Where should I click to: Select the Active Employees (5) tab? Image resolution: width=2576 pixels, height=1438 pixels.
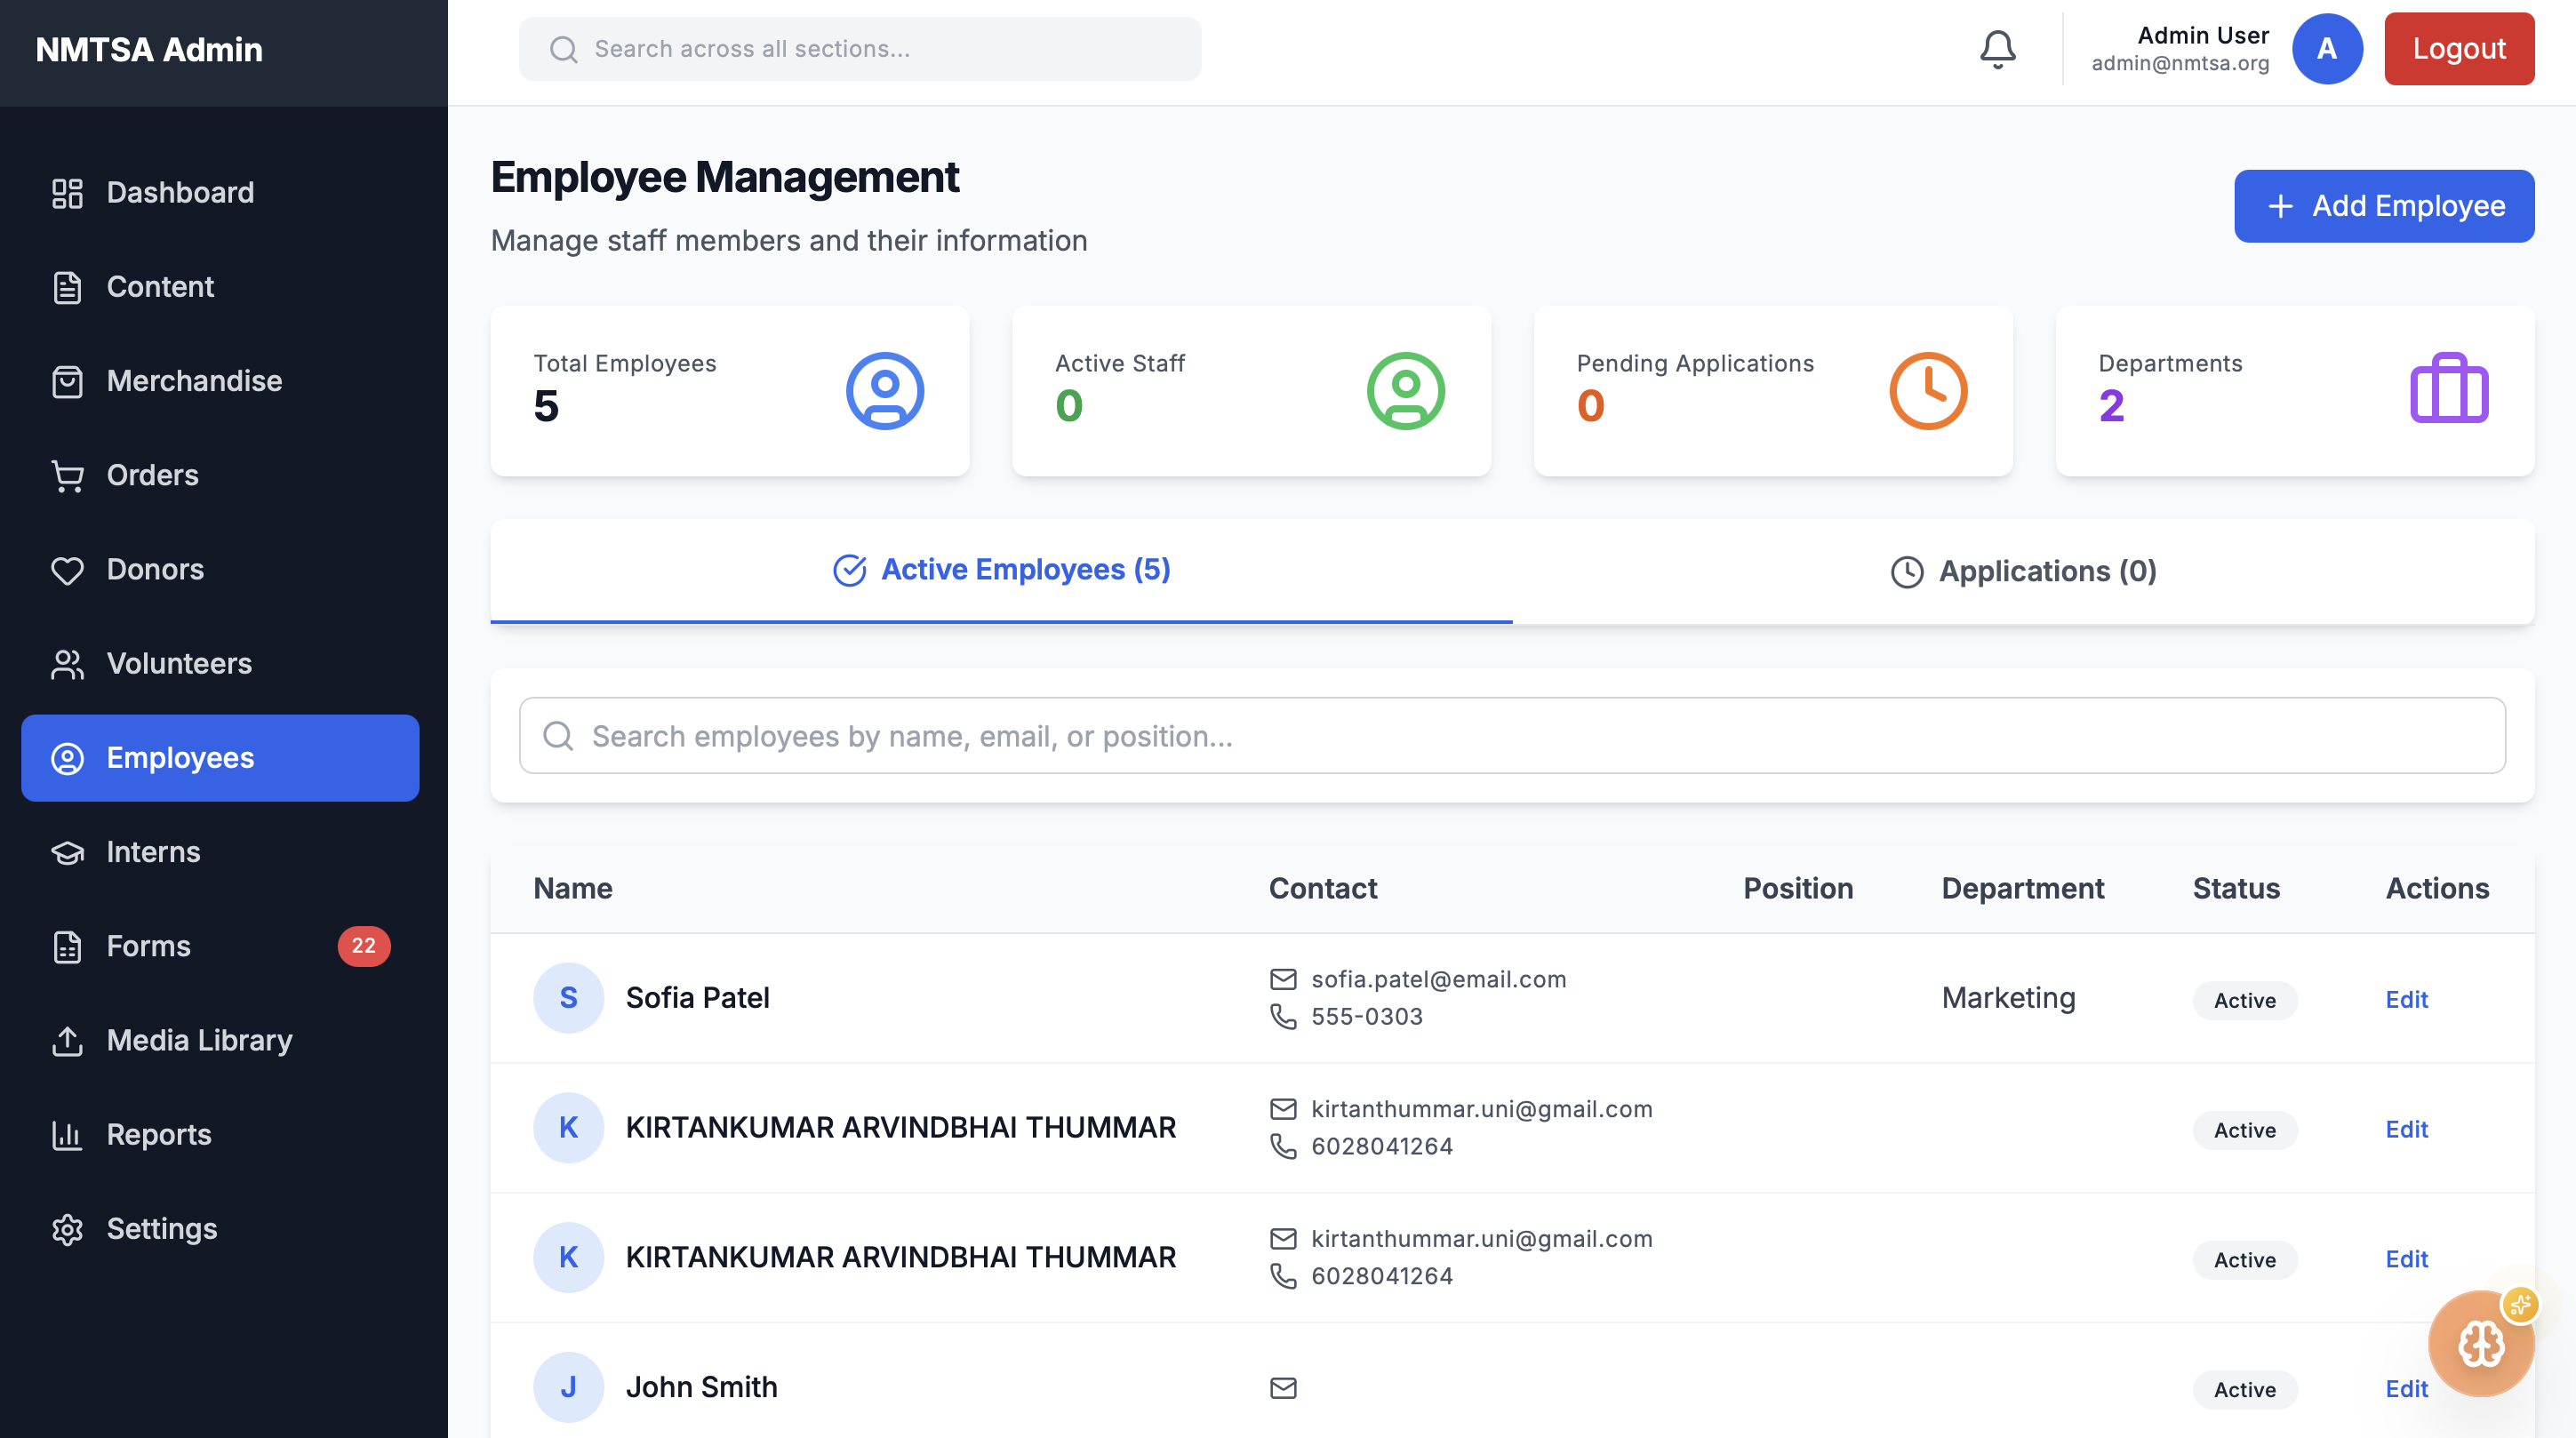[1001, 570]
